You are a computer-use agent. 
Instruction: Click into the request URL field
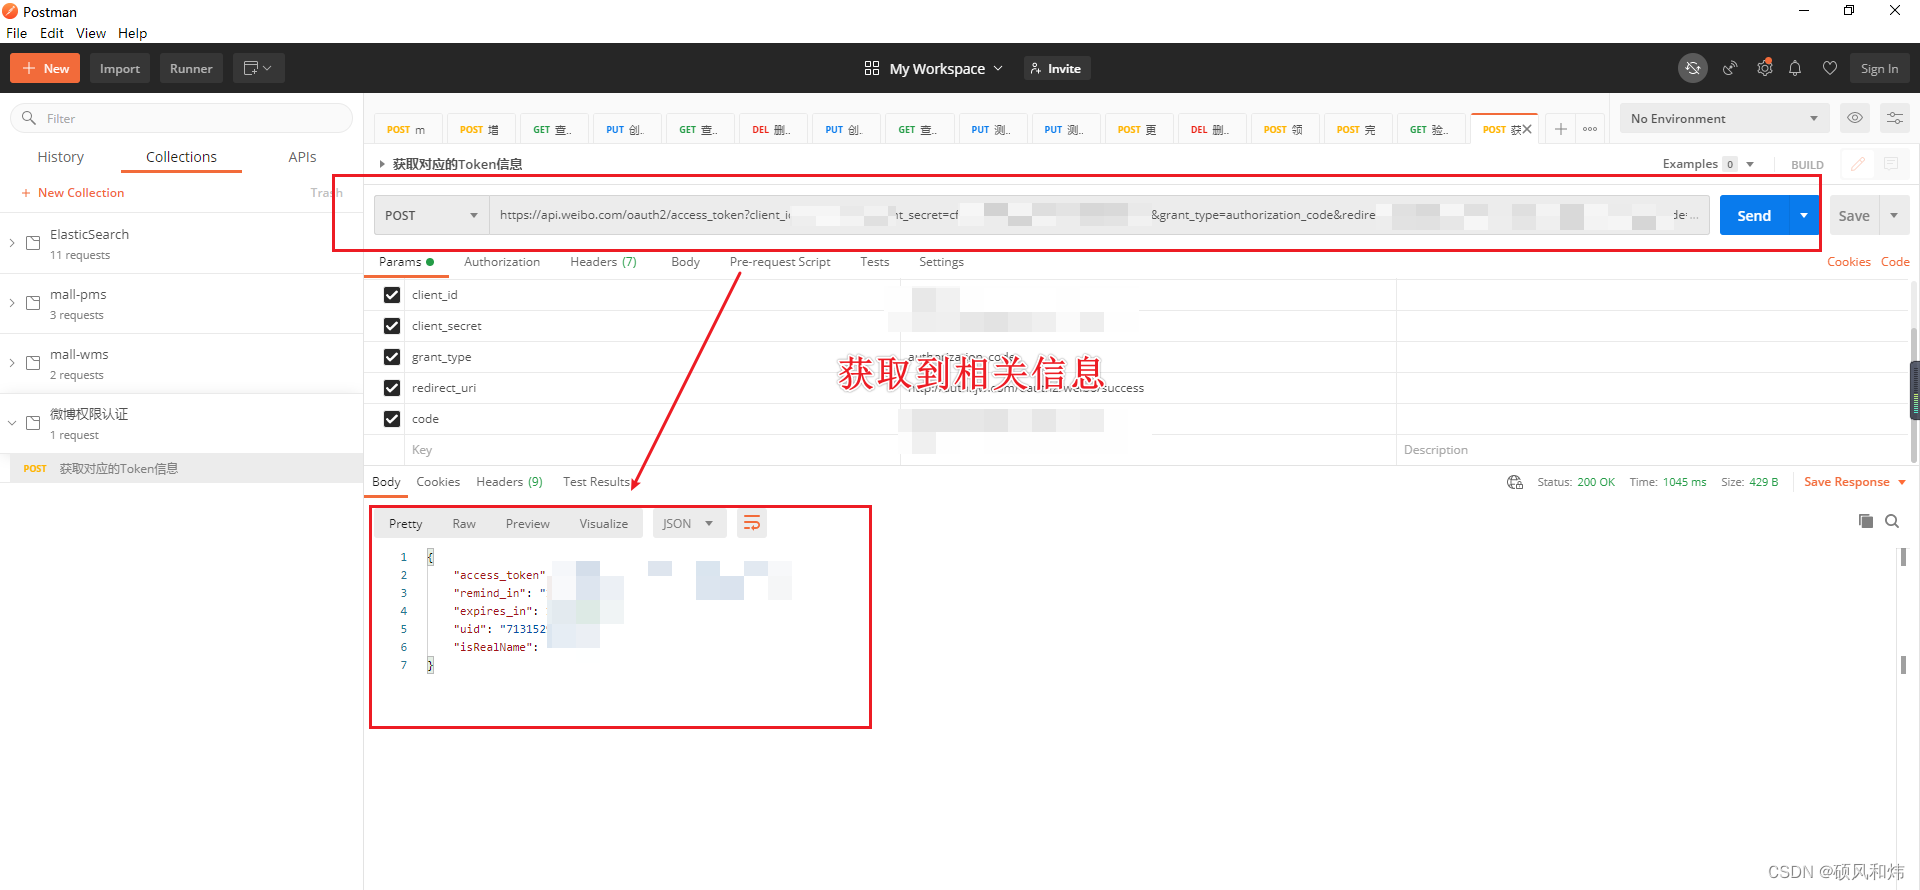coord(1099,215)
